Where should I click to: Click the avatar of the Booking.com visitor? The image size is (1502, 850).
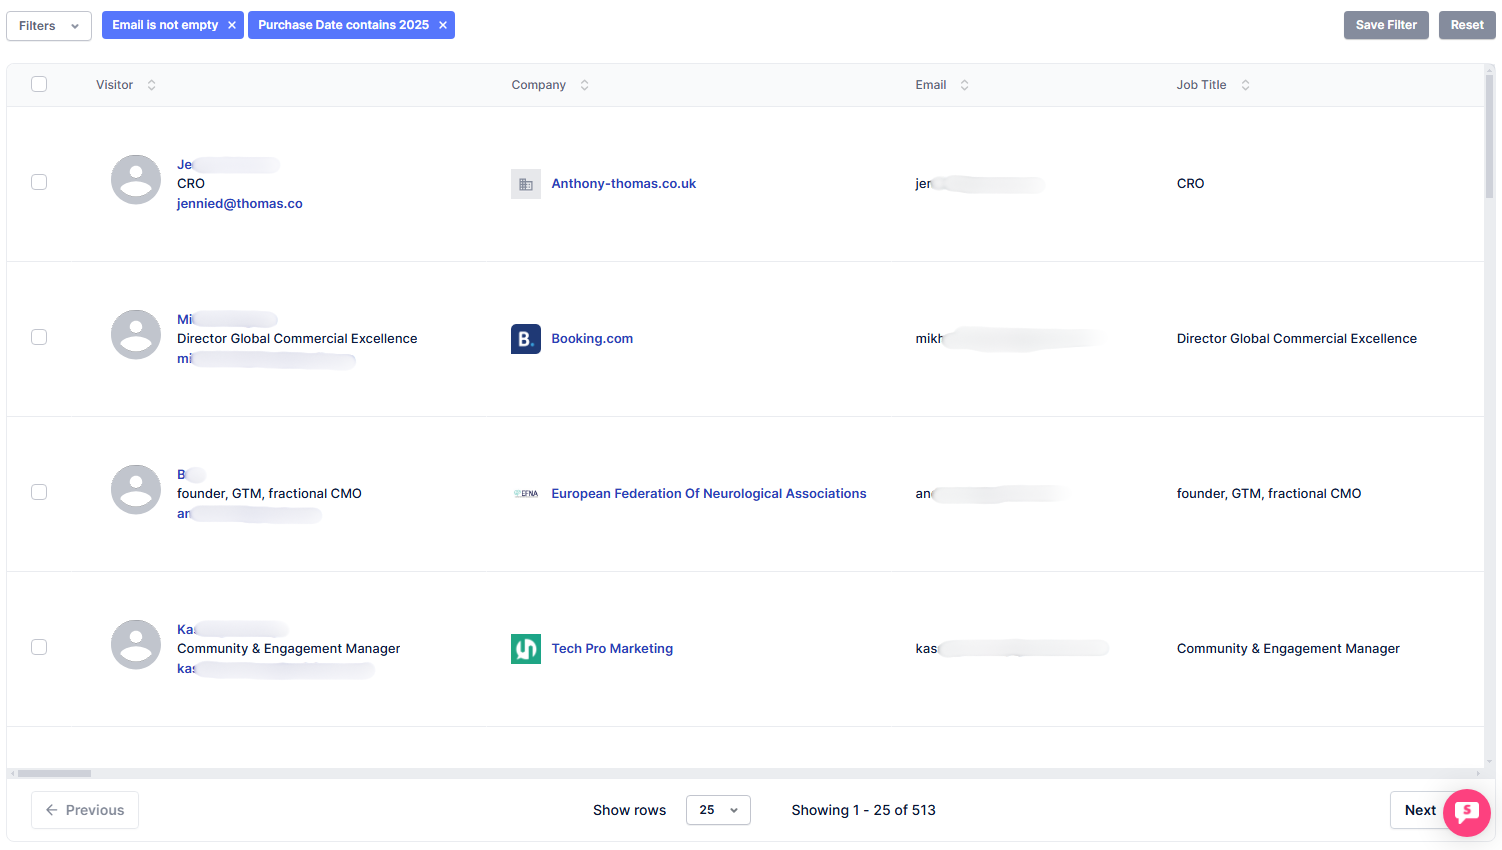[x=136, y=335]
